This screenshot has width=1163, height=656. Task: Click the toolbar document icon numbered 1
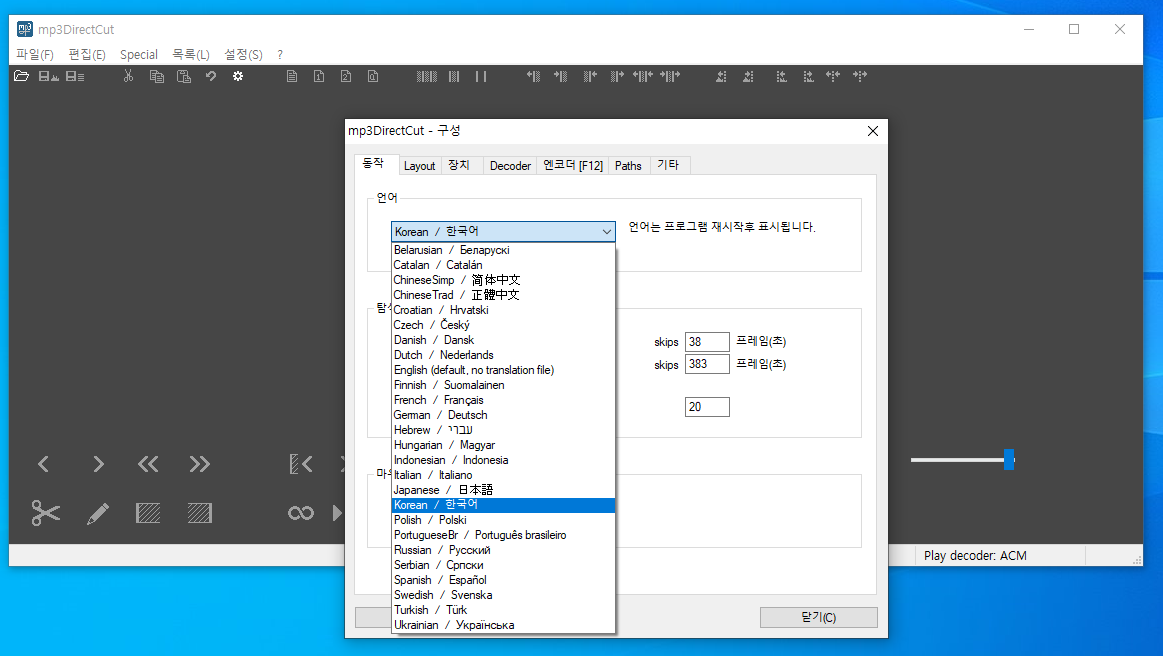(x=319, y=76)
